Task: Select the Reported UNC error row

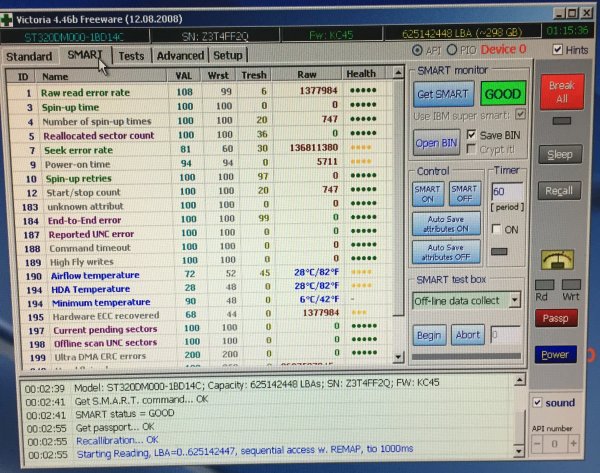Action: tap(204, 233)
